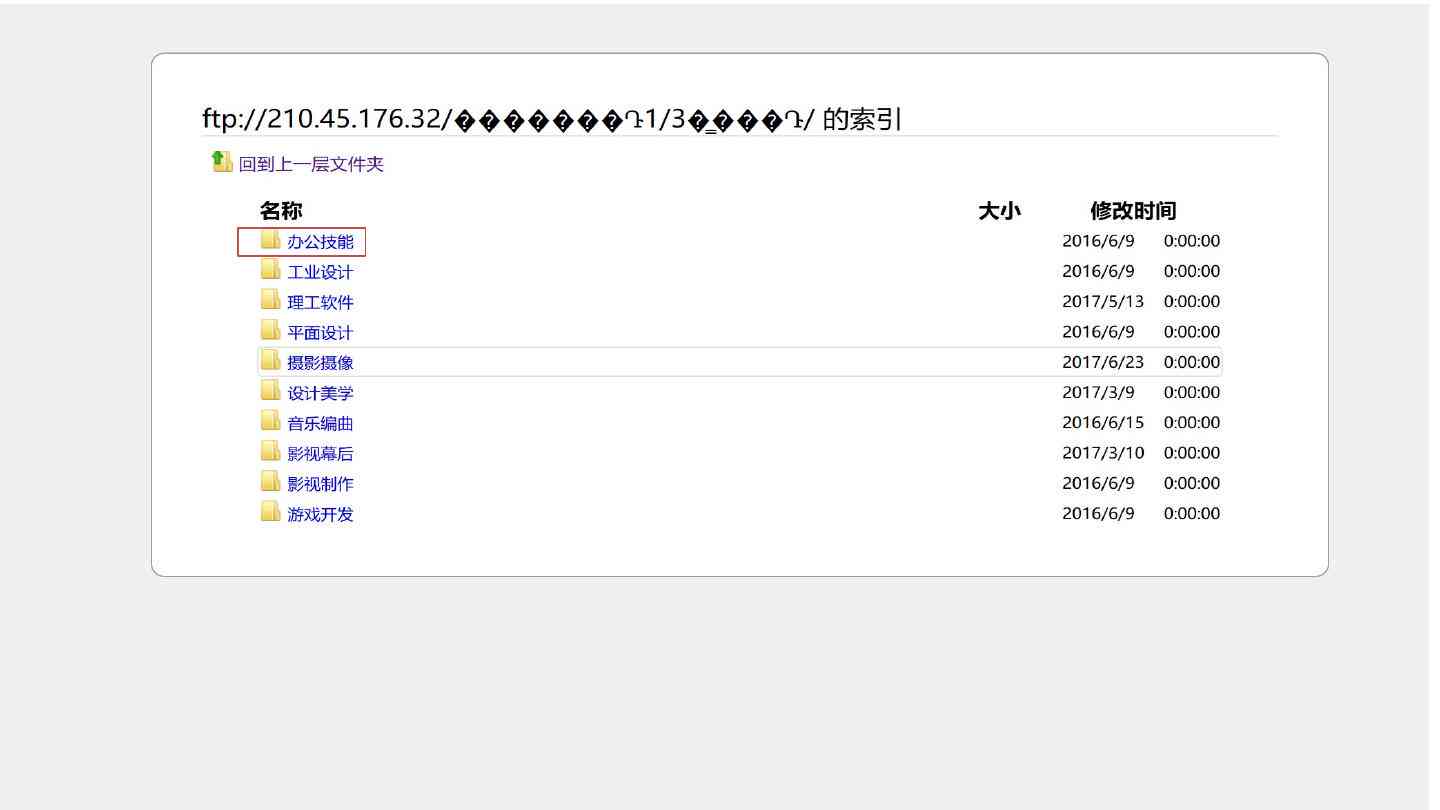Click the folder icon beside 摄影摄像
The height and width of the screenshot is (810, 1440).
coord(270,361)
